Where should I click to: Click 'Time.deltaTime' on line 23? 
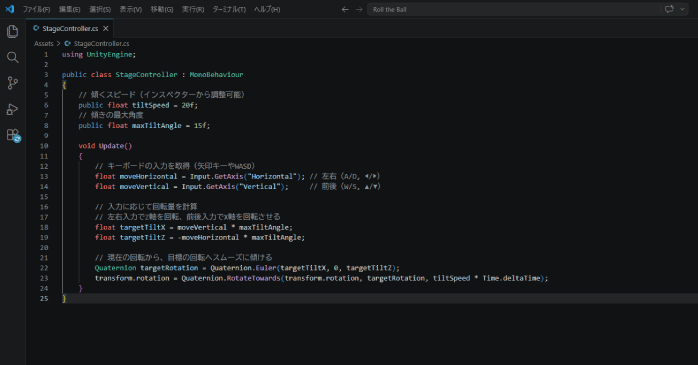click(511, 278)
